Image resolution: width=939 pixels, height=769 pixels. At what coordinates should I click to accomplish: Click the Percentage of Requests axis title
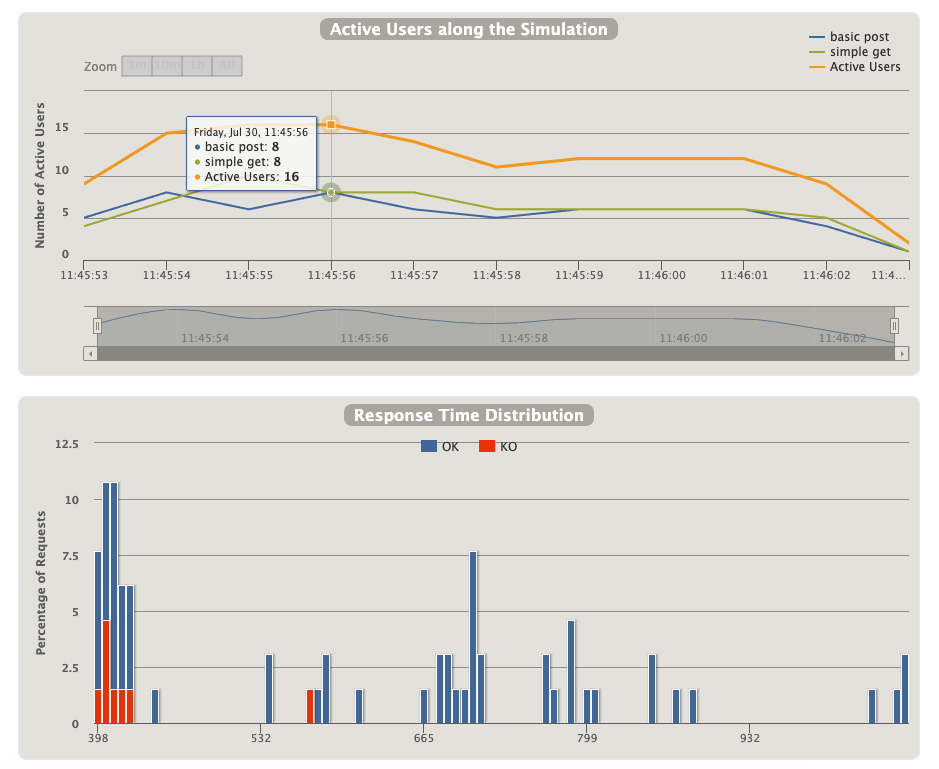tap(41, 583)
